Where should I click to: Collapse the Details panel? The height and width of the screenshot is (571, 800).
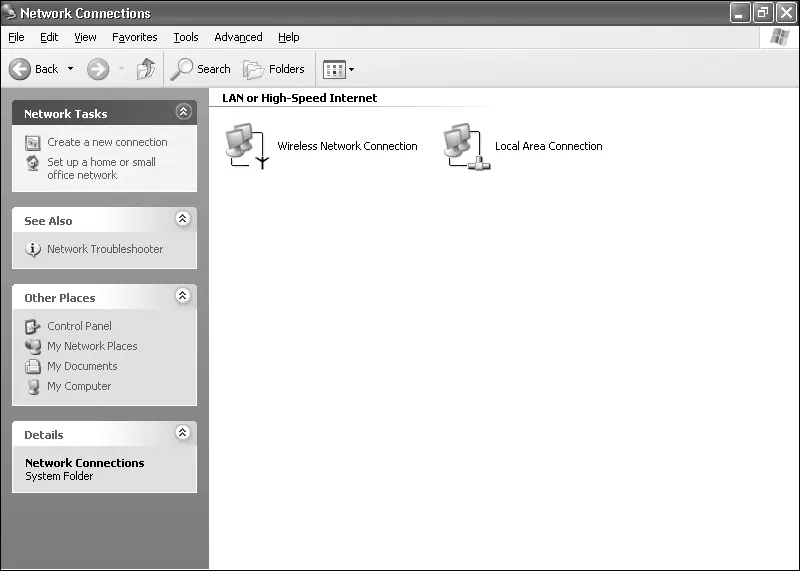click(183, 433)
